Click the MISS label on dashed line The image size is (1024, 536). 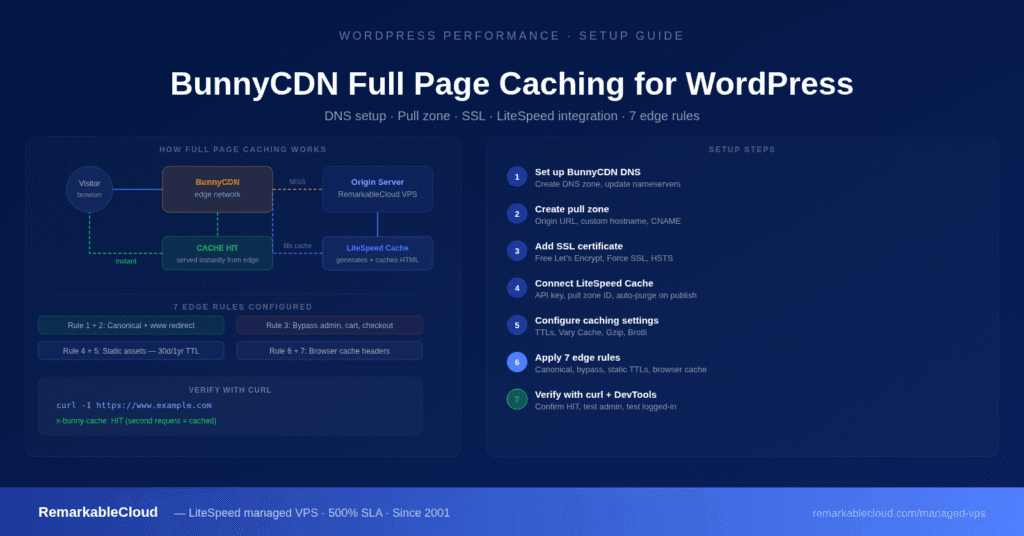[297, 182]
